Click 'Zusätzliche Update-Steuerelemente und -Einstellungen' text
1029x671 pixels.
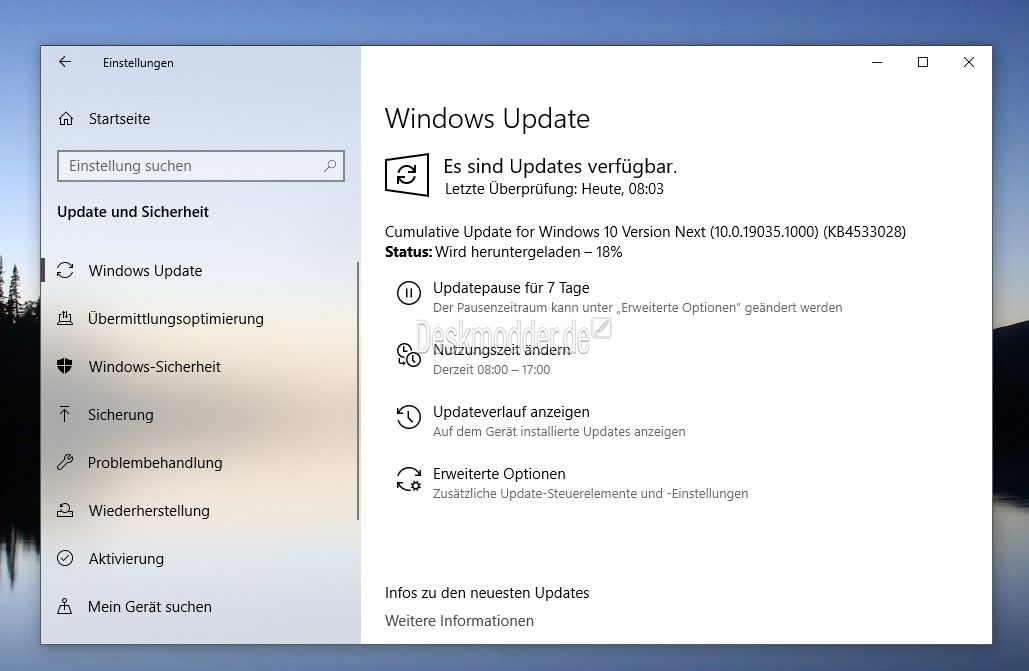591,494
